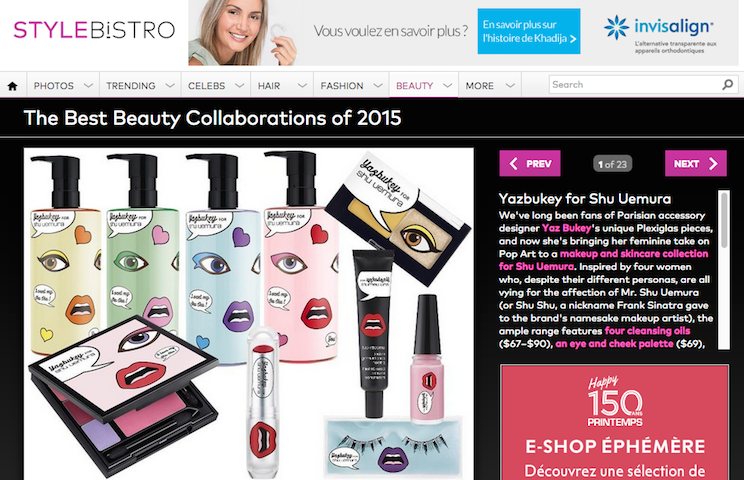The height and width of the screenshot is (480, 744).
Task: Select the Fashion menu item
Action: pos(342,86)
